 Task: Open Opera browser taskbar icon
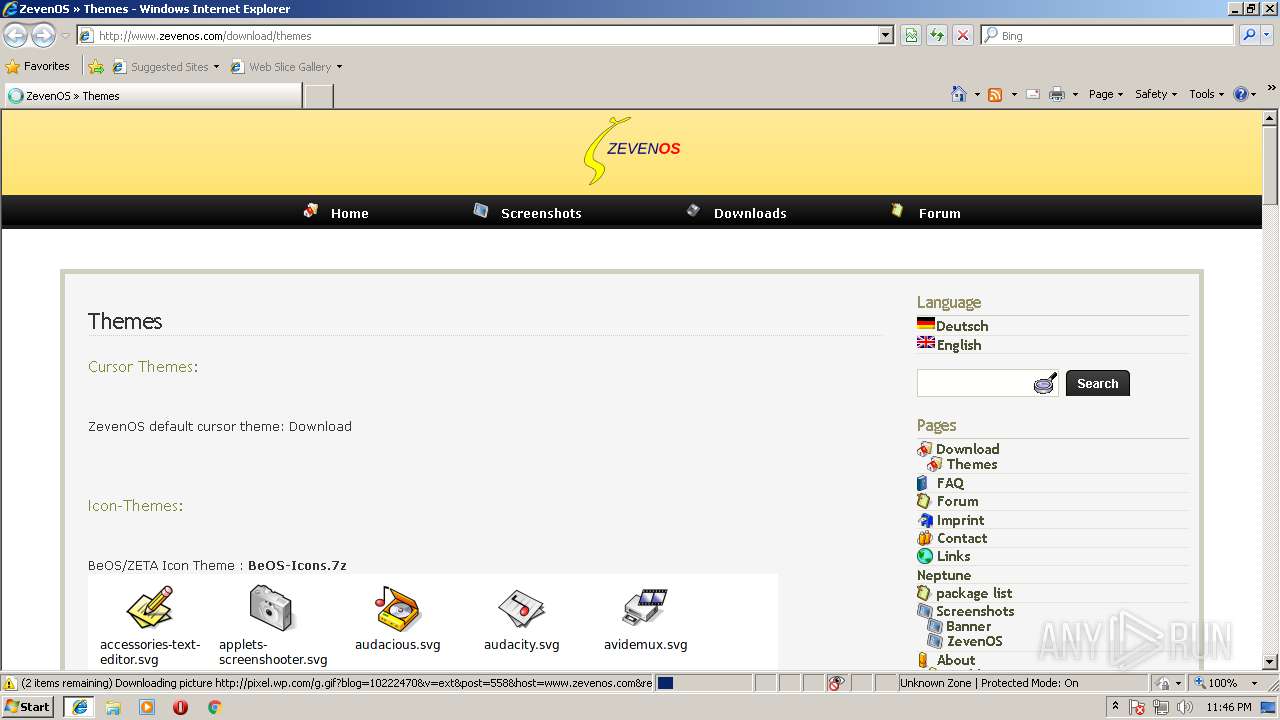tap(180, 707)
